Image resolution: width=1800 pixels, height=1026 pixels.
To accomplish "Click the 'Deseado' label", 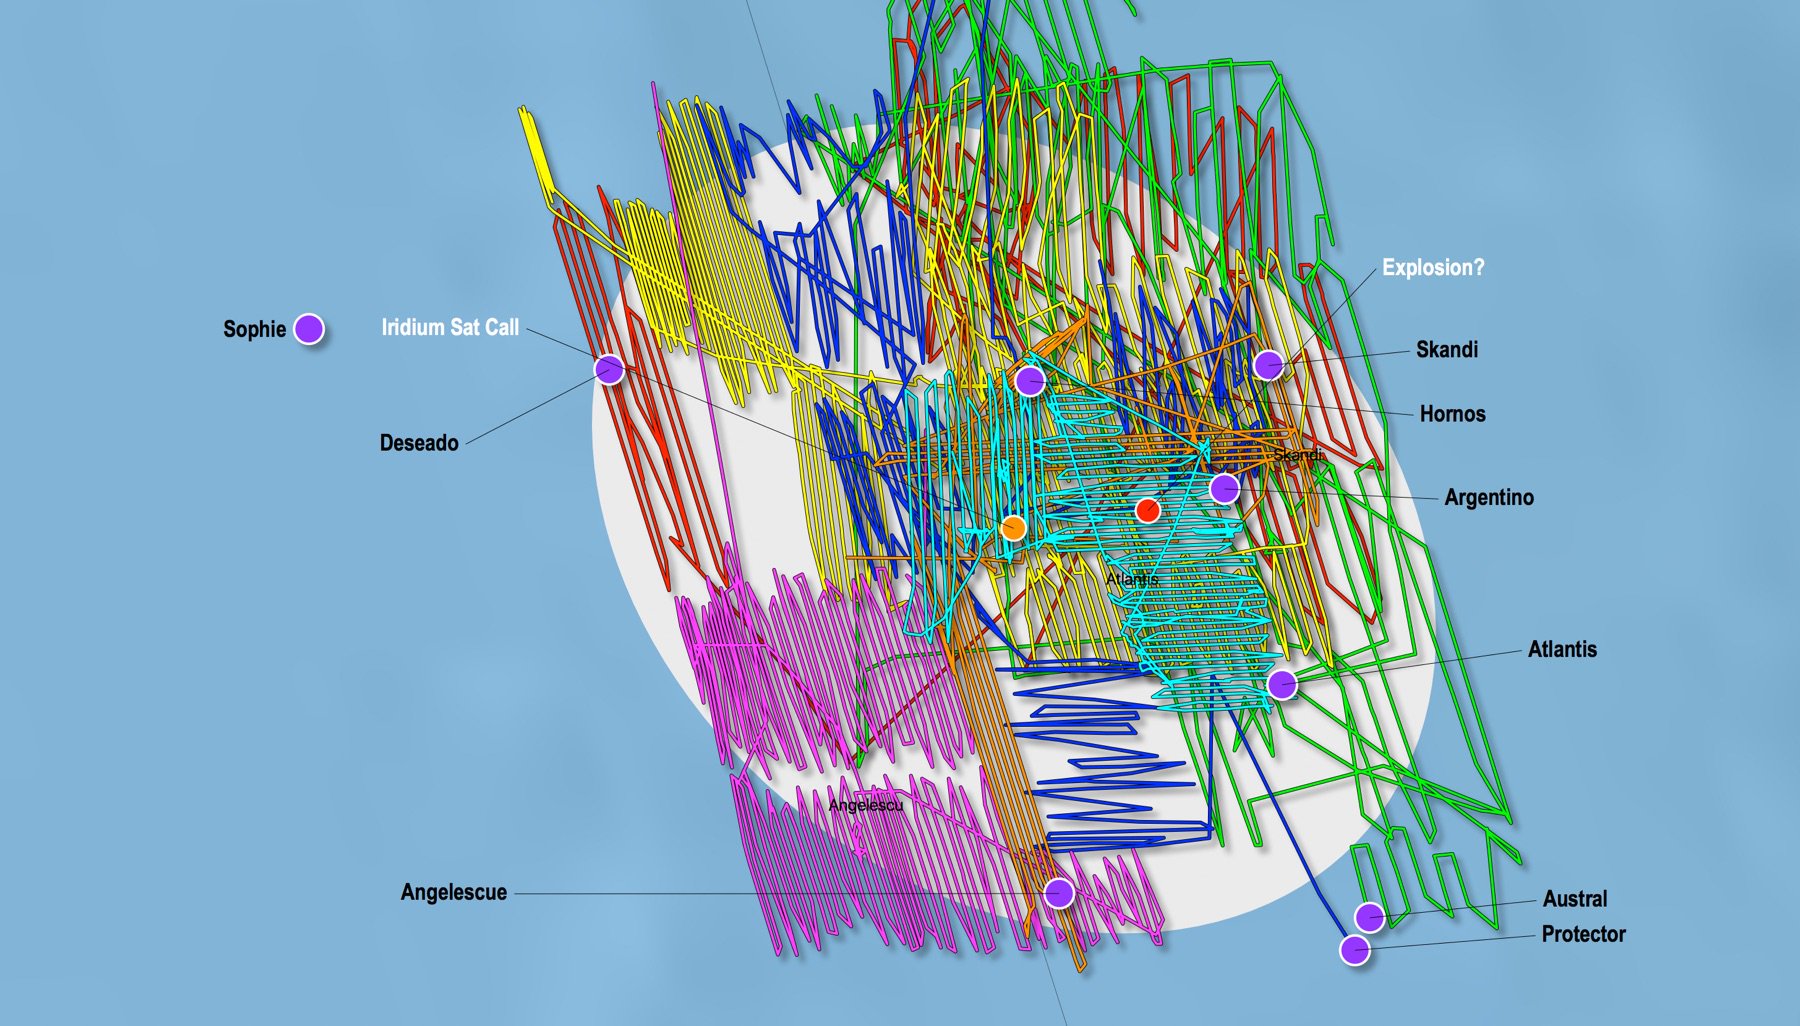I will [x=419, y=443].
